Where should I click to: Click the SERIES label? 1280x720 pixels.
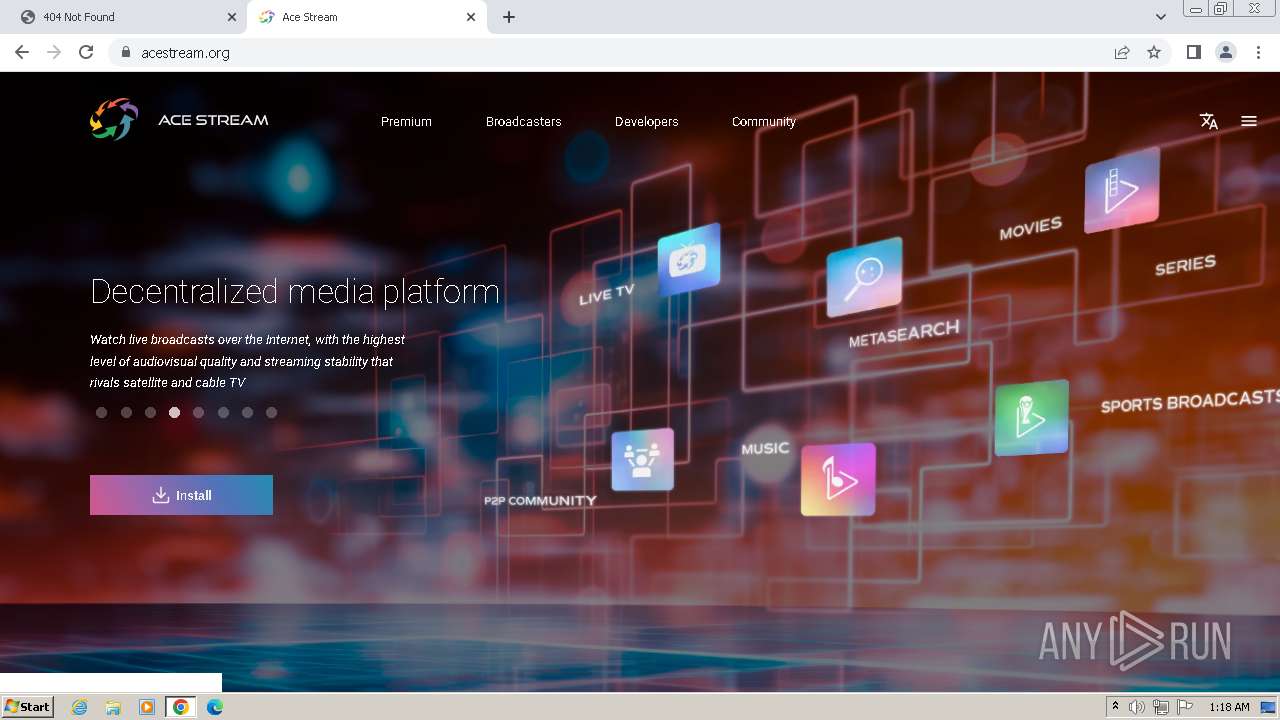click(x=1185, y=265)
